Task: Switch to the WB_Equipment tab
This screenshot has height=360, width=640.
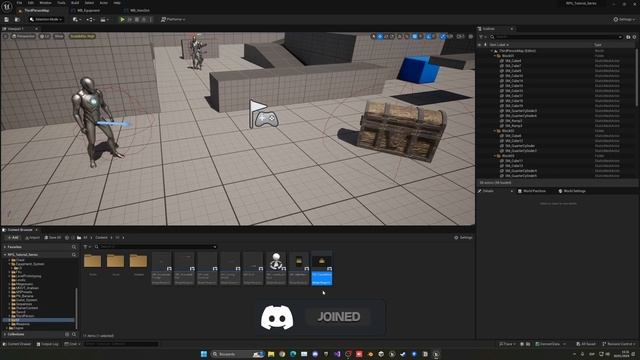Action: point(89,10)
